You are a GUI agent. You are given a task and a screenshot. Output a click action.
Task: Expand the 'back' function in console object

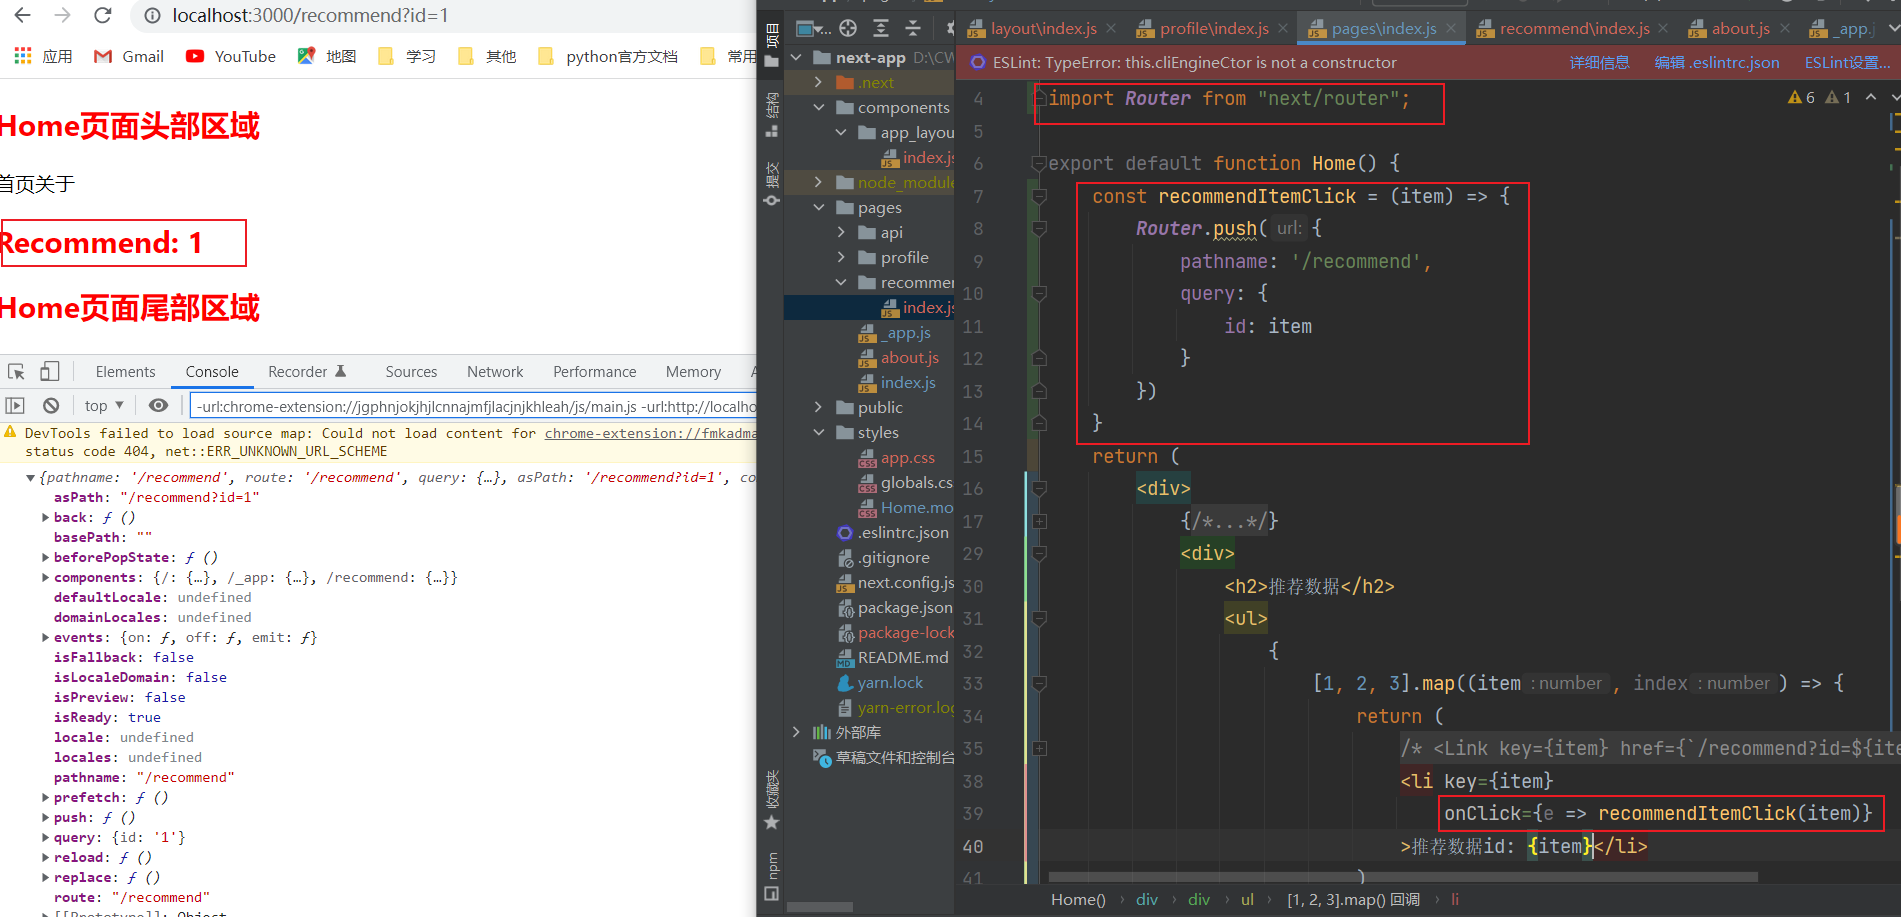(x=46, y=518)
